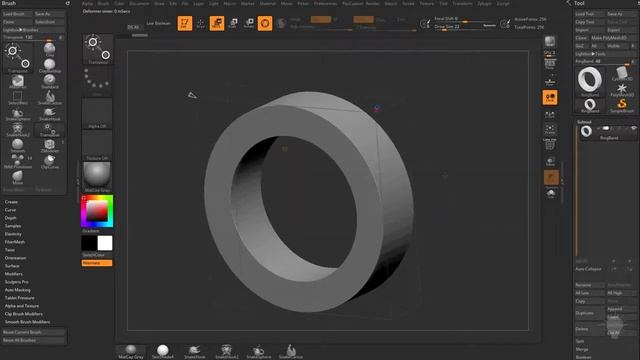Click the BPR render icon
This screenshot has width=640, height=360.
point(550,42)
